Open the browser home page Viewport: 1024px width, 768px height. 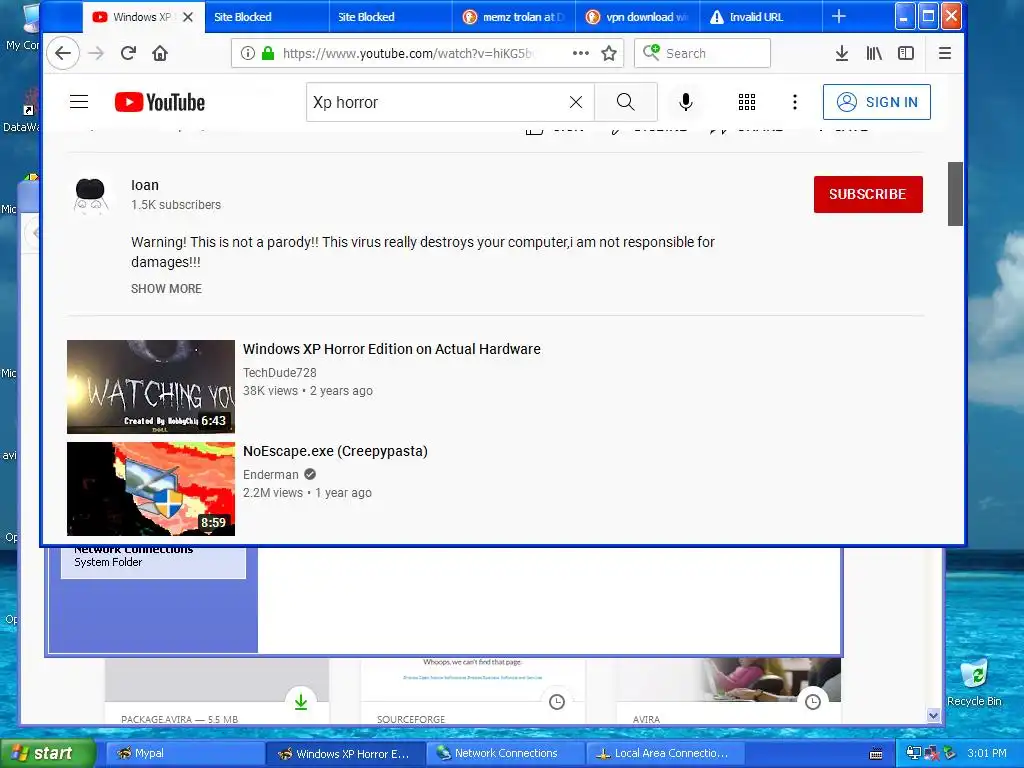click(x=160, y=53)
